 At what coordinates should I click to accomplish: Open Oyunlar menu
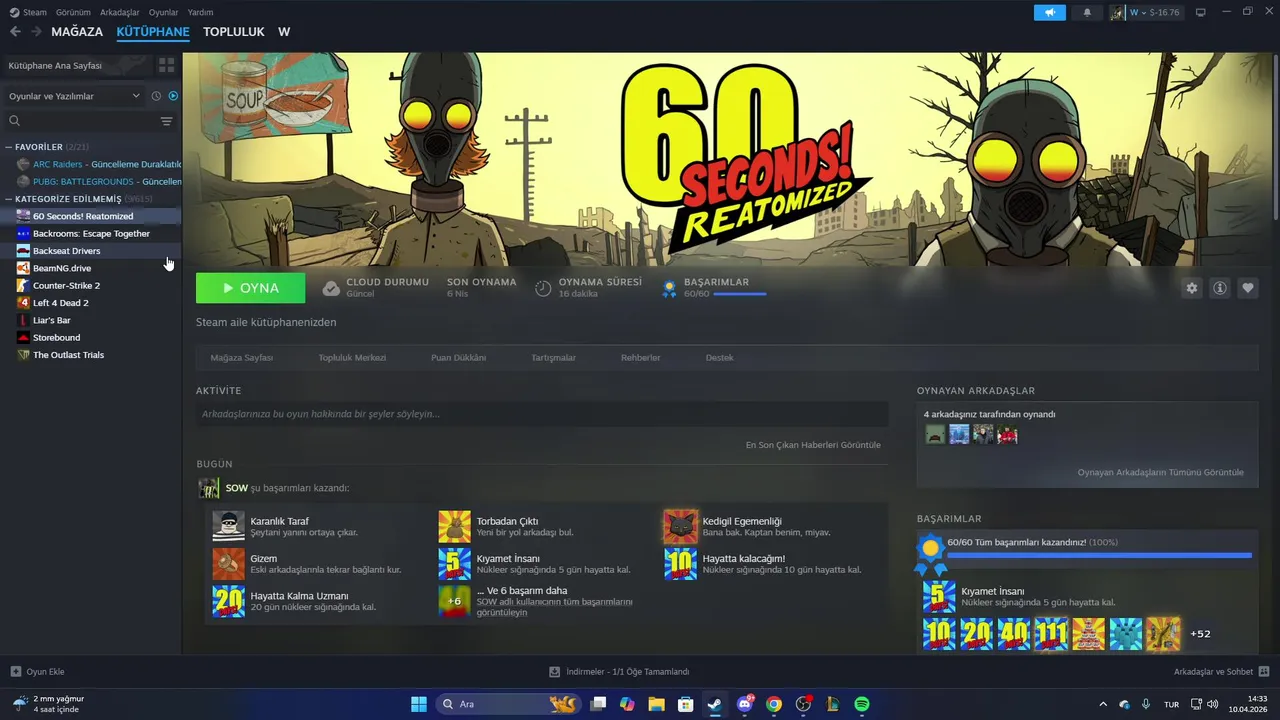click(163, 12)
